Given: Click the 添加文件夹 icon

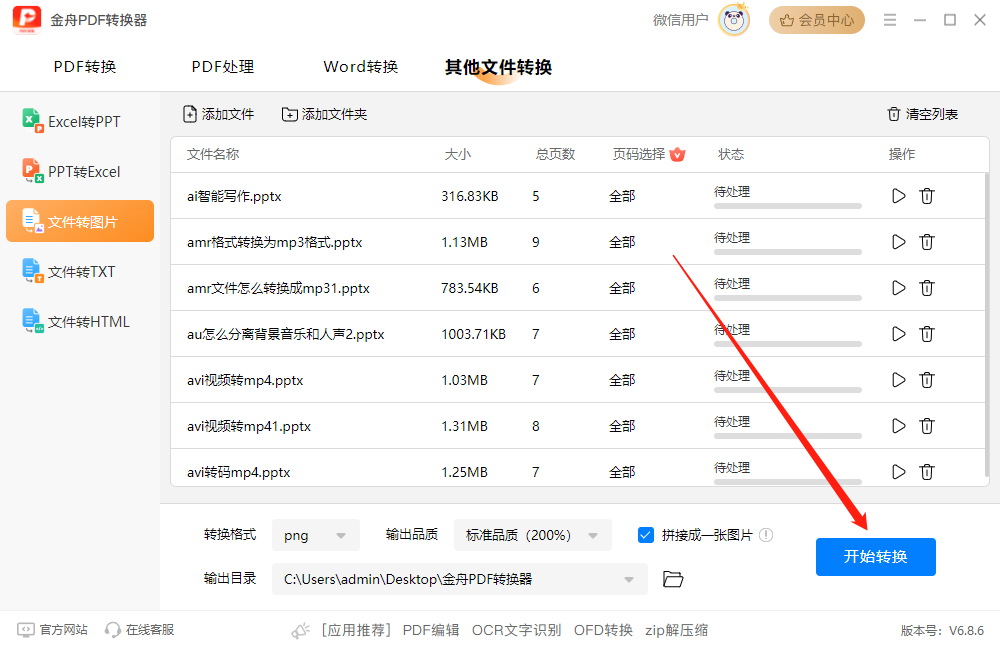Looking at the screenshot, I should coord(292,114).
